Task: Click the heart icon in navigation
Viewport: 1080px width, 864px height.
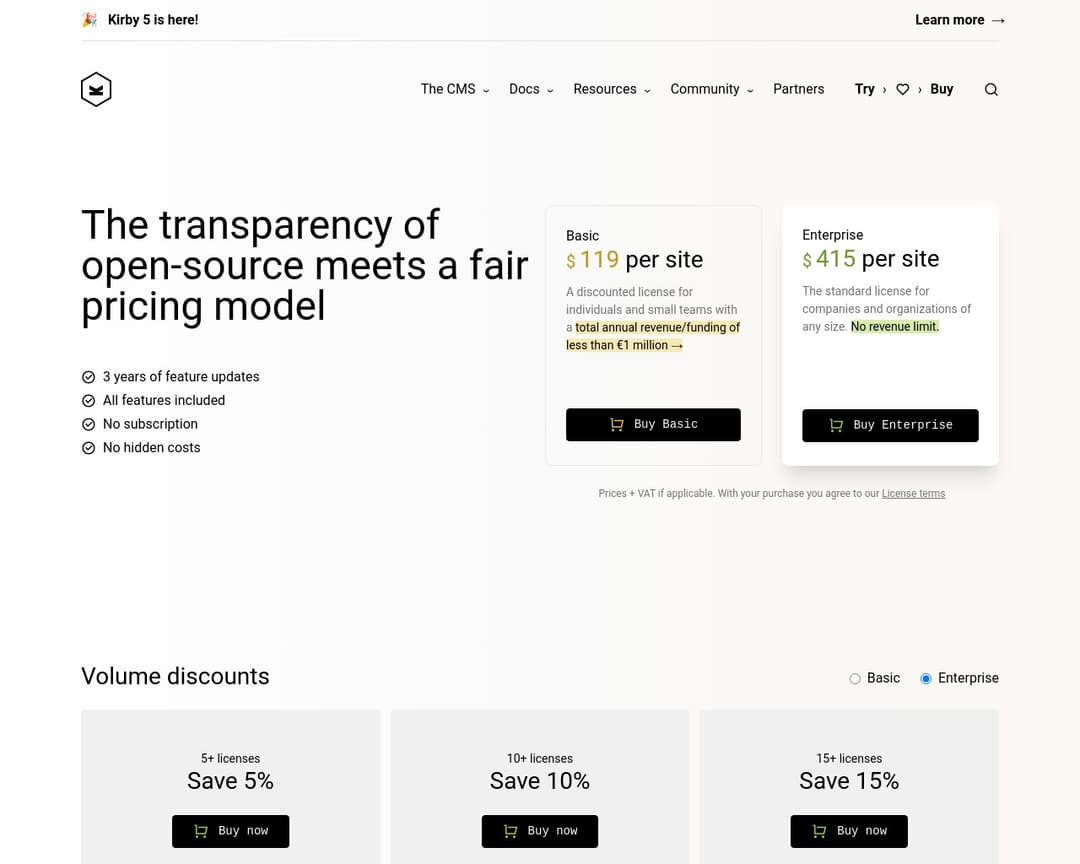Action: 902,90
